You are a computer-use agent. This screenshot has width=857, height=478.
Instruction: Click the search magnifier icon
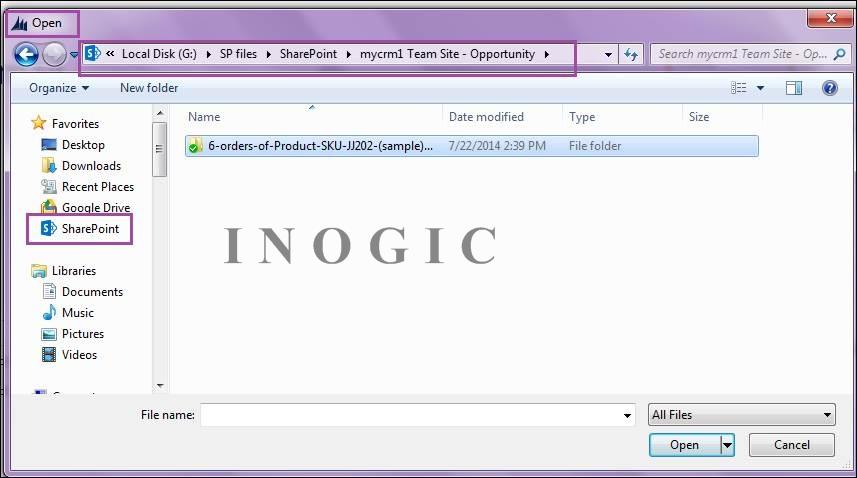840,54
